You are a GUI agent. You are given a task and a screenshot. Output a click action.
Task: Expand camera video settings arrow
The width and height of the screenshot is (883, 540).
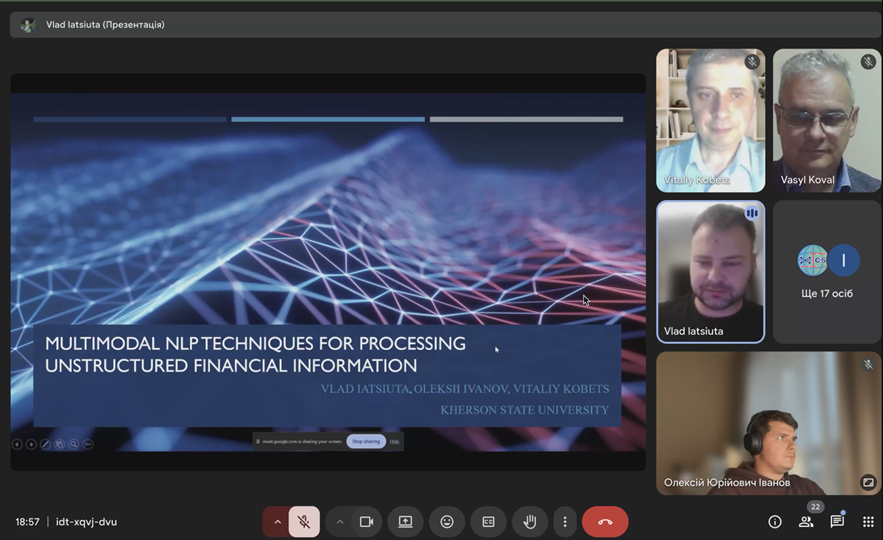(x=340, y=522)
